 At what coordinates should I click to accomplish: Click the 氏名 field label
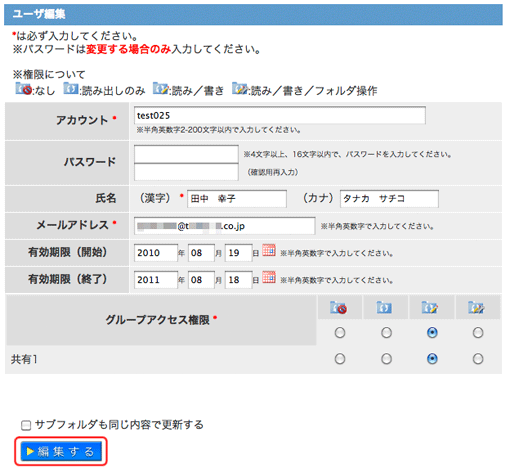[x=106, y=198]
